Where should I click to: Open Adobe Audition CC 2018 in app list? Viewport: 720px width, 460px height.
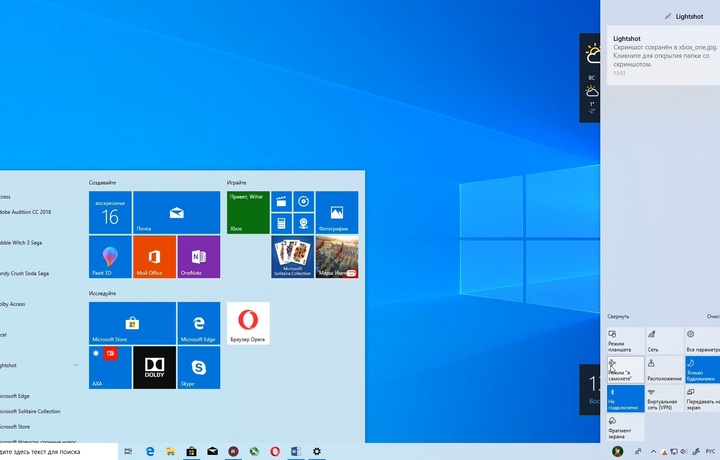[x=25, y=212]
